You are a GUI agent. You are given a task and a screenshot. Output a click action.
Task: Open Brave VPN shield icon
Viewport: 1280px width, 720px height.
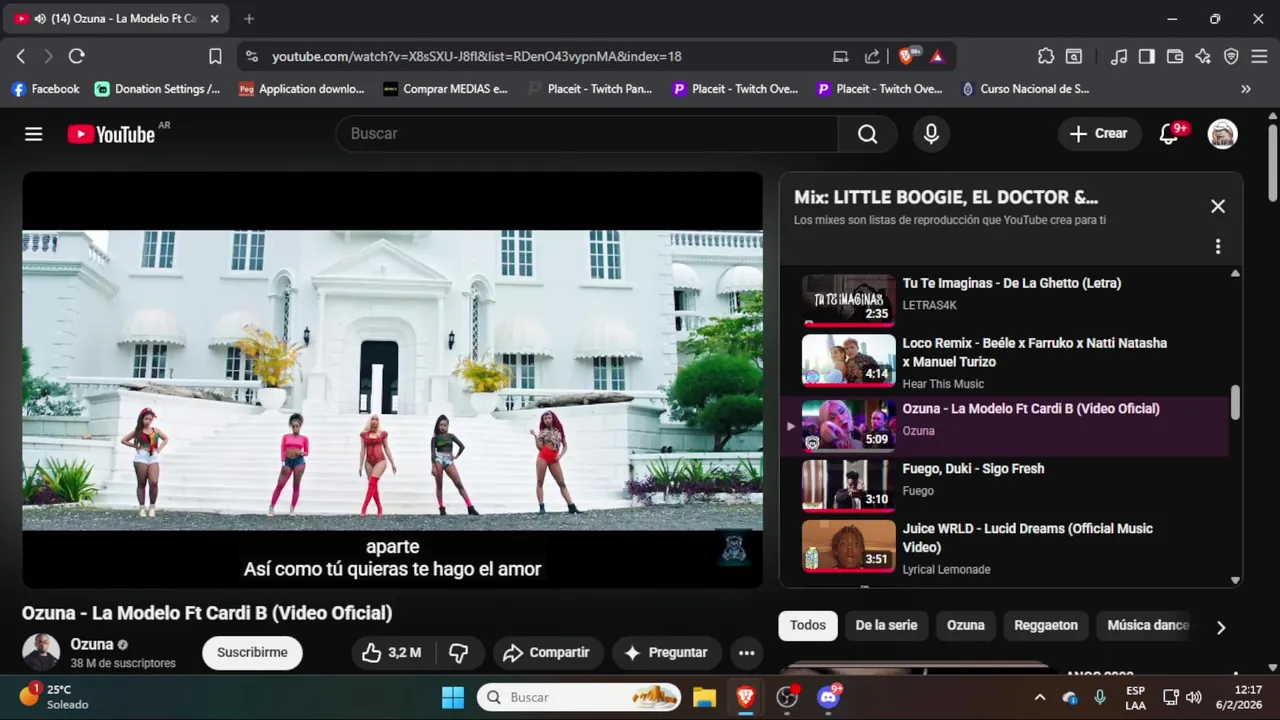click(x=1231, y=57)
